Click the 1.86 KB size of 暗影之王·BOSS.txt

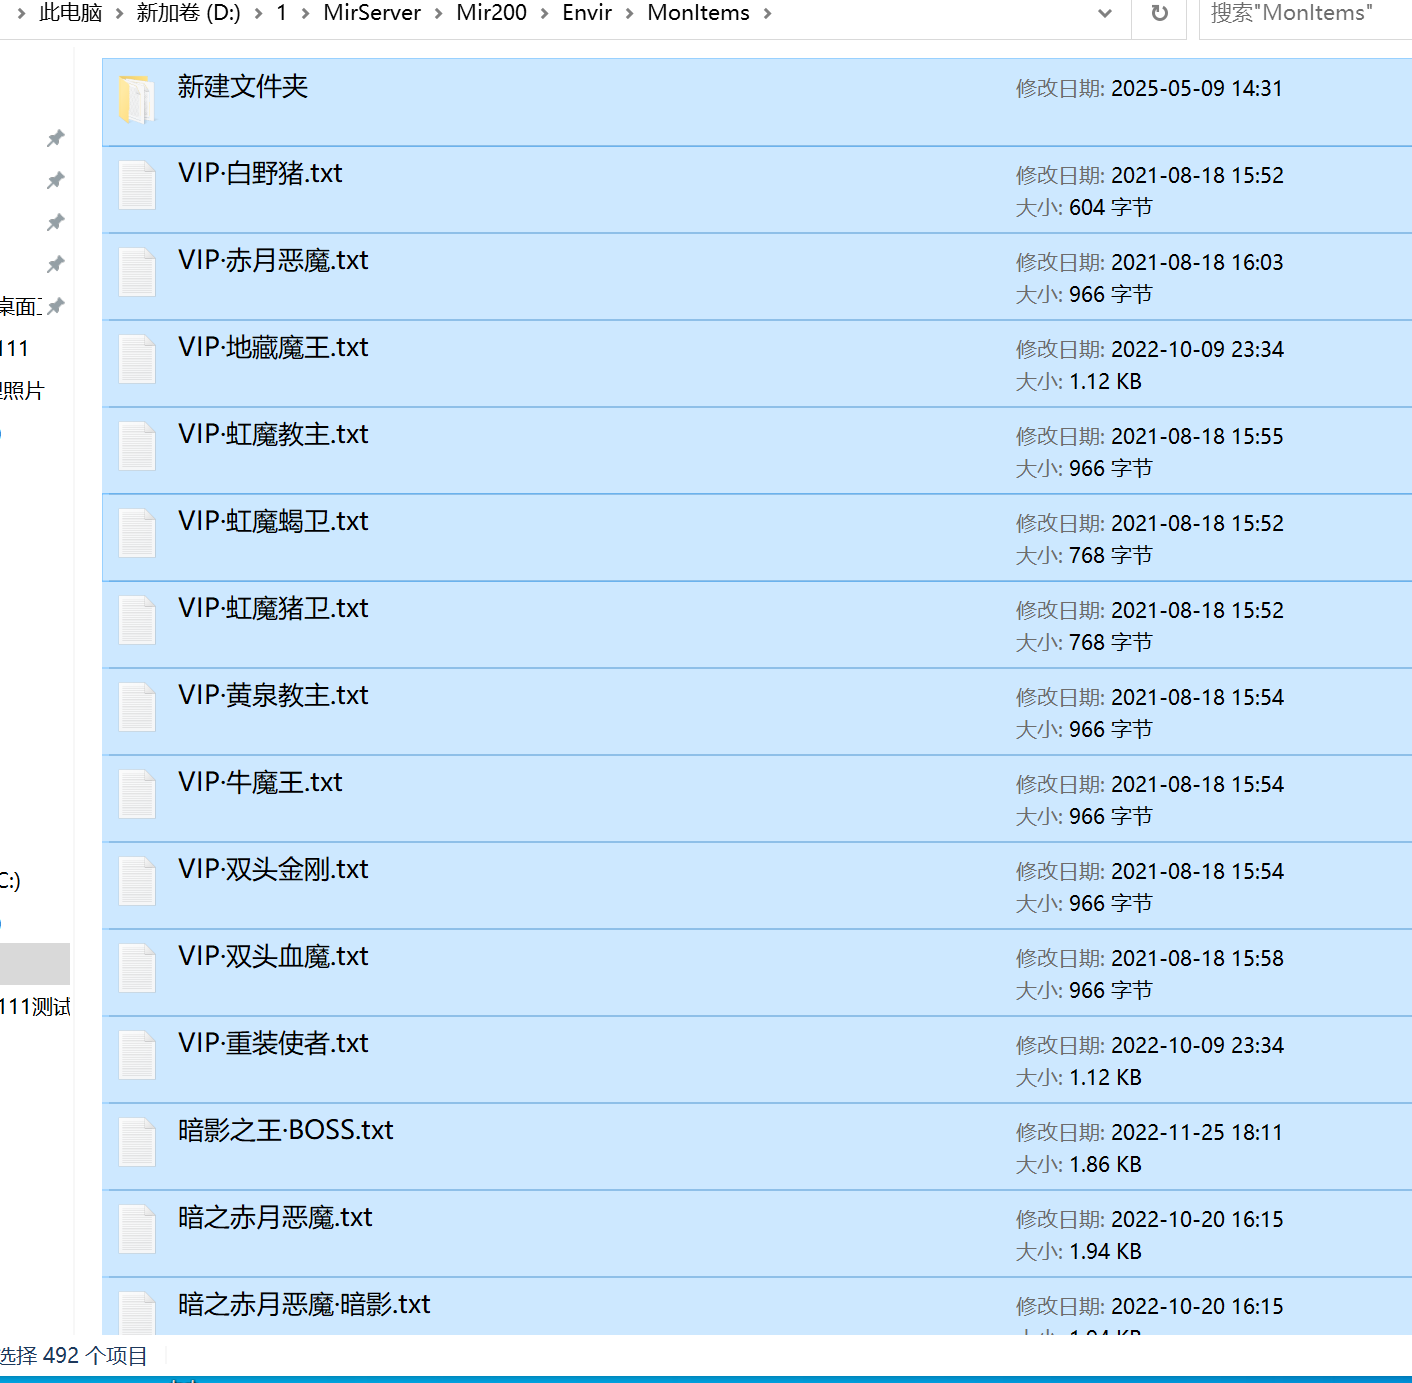1105,1164
